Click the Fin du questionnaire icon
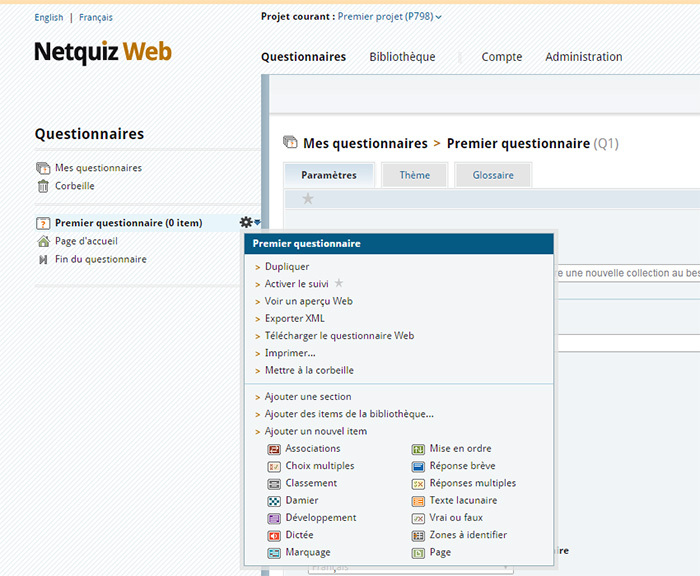The height and width of the screenshot is (576, 700). point(43,259)
